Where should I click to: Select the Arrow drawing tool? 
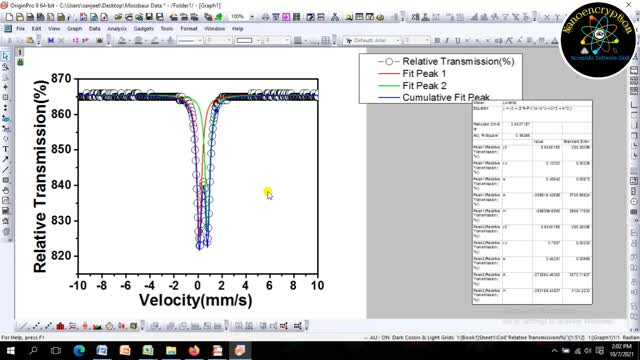click(x=5, y=160)
